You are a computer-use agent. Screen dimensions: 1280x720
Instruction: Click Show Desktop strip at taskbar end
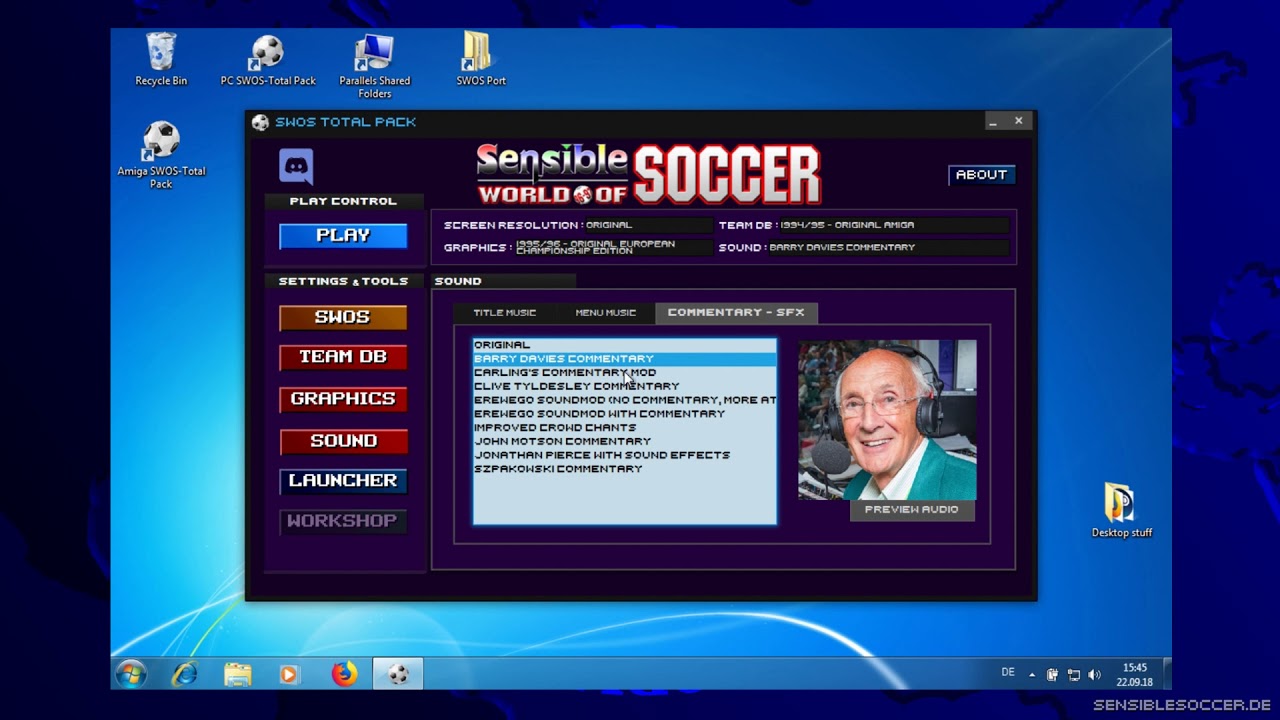pos(1167,674)
